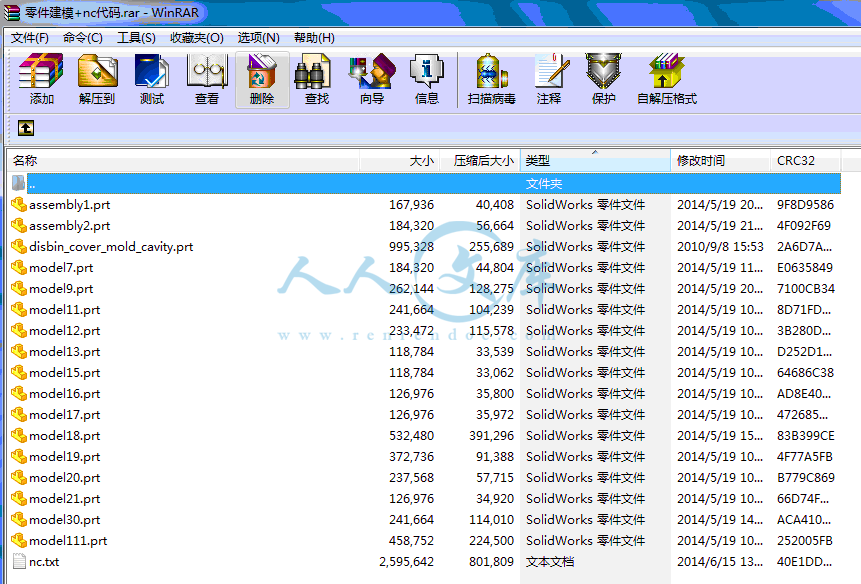The width and height of the screenshot is (861, 584).
Task: Sort by the 大小 column header
Action: click(x=400, y=160)
